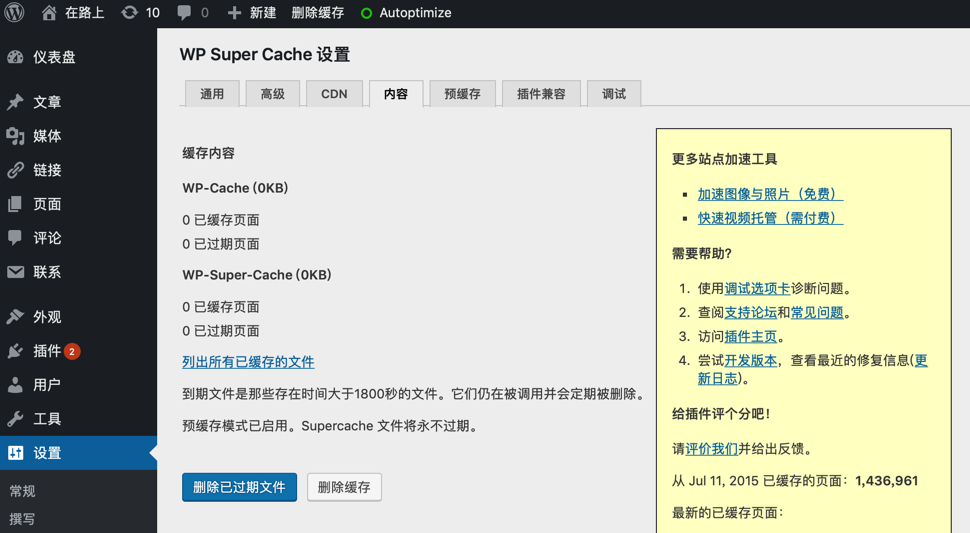The height and width of the screenshot is (533, 970).
Task: Open the 文章 menu item
Action: coord(78,102)
